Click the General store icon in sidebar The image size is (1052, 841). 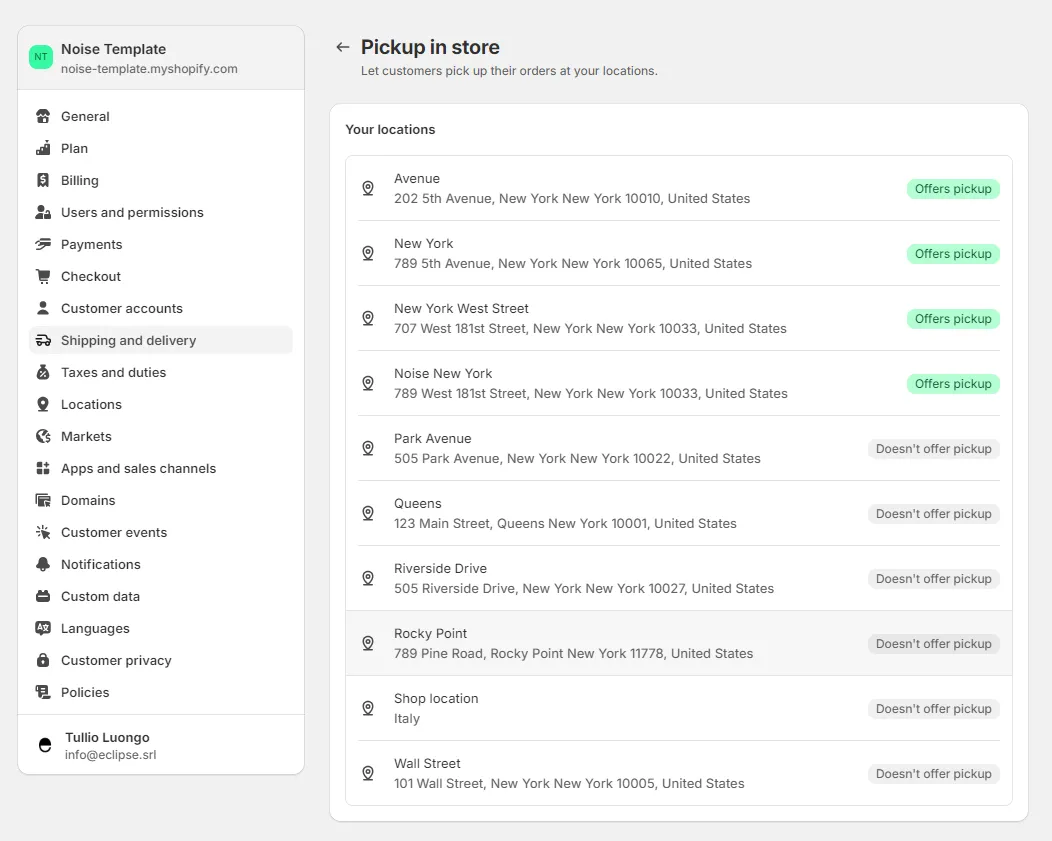(43, 117)
